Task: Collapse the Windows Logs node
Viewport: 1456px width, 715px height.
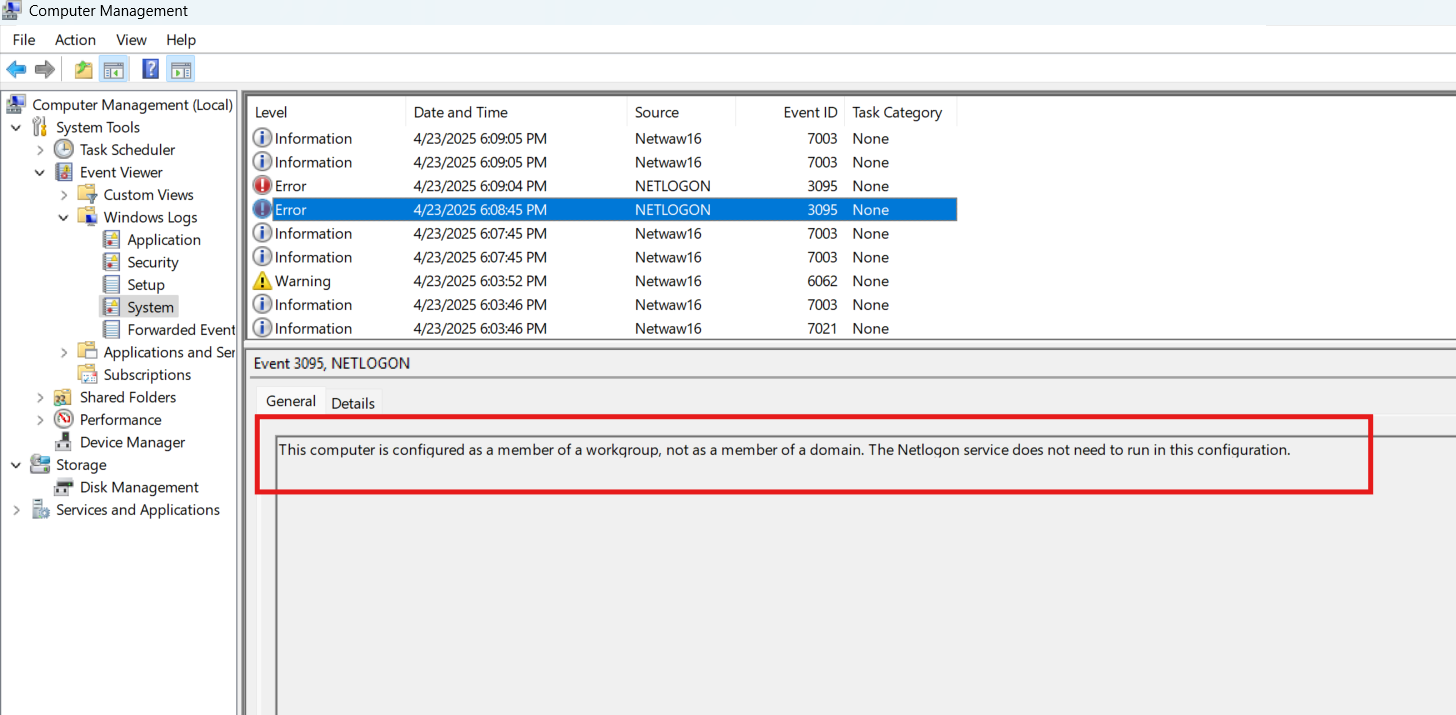Action: pyautogui.click(x=64, y=217)
